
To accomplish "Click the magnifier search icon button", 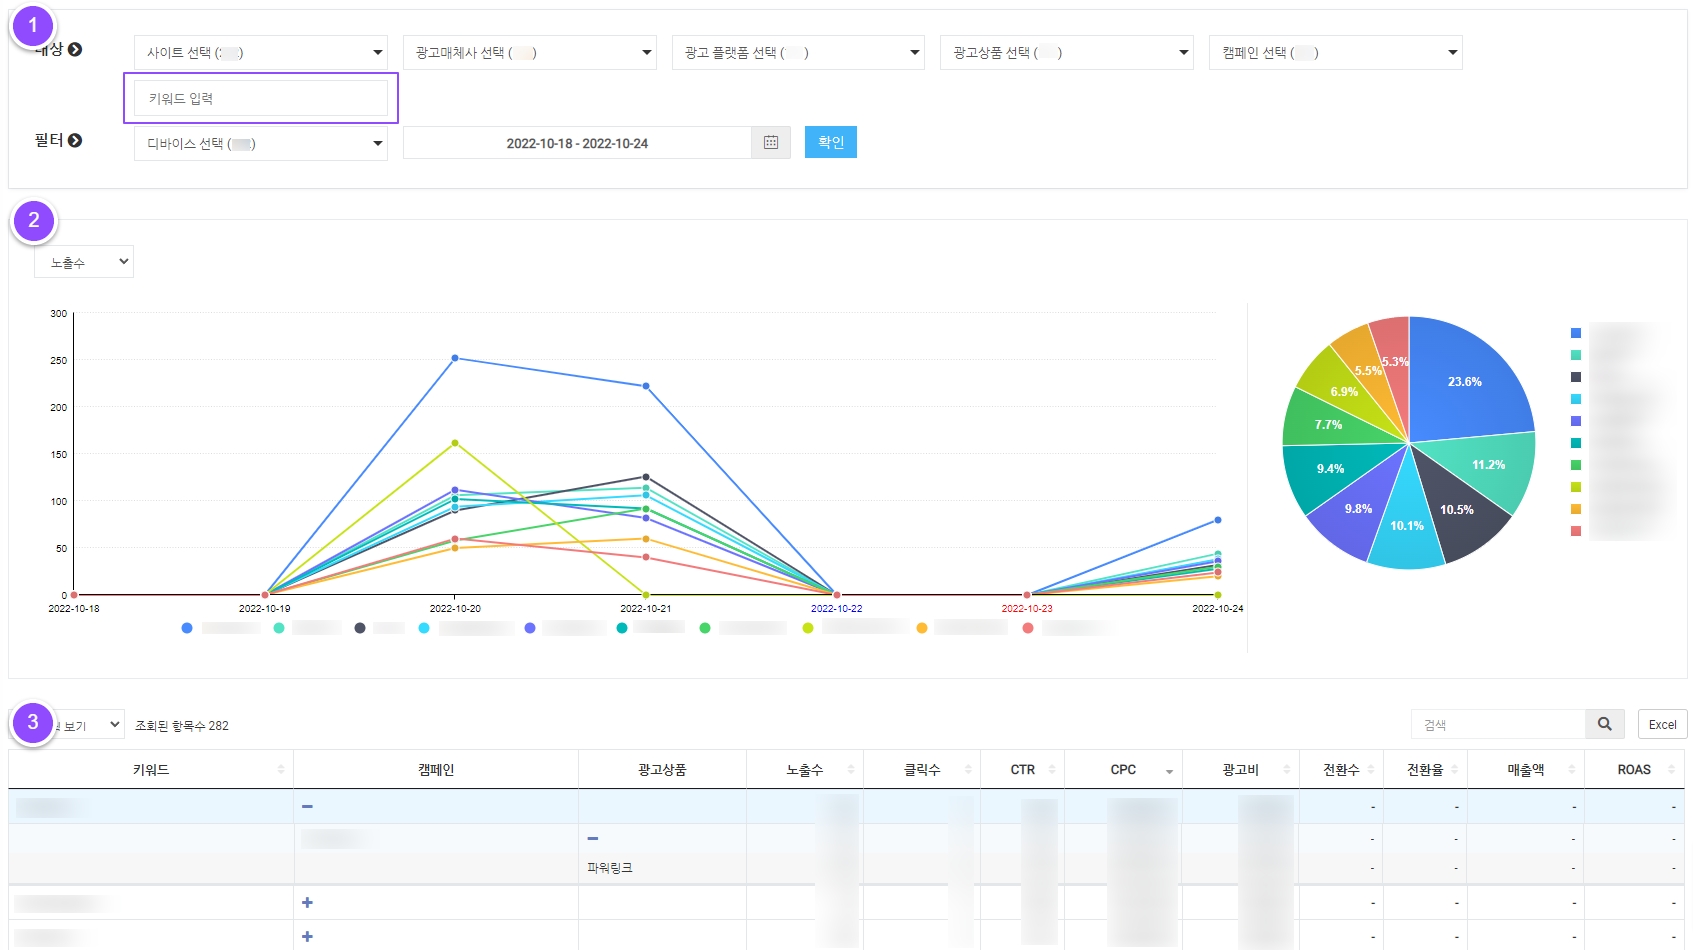I will (x=1604, y=724).
